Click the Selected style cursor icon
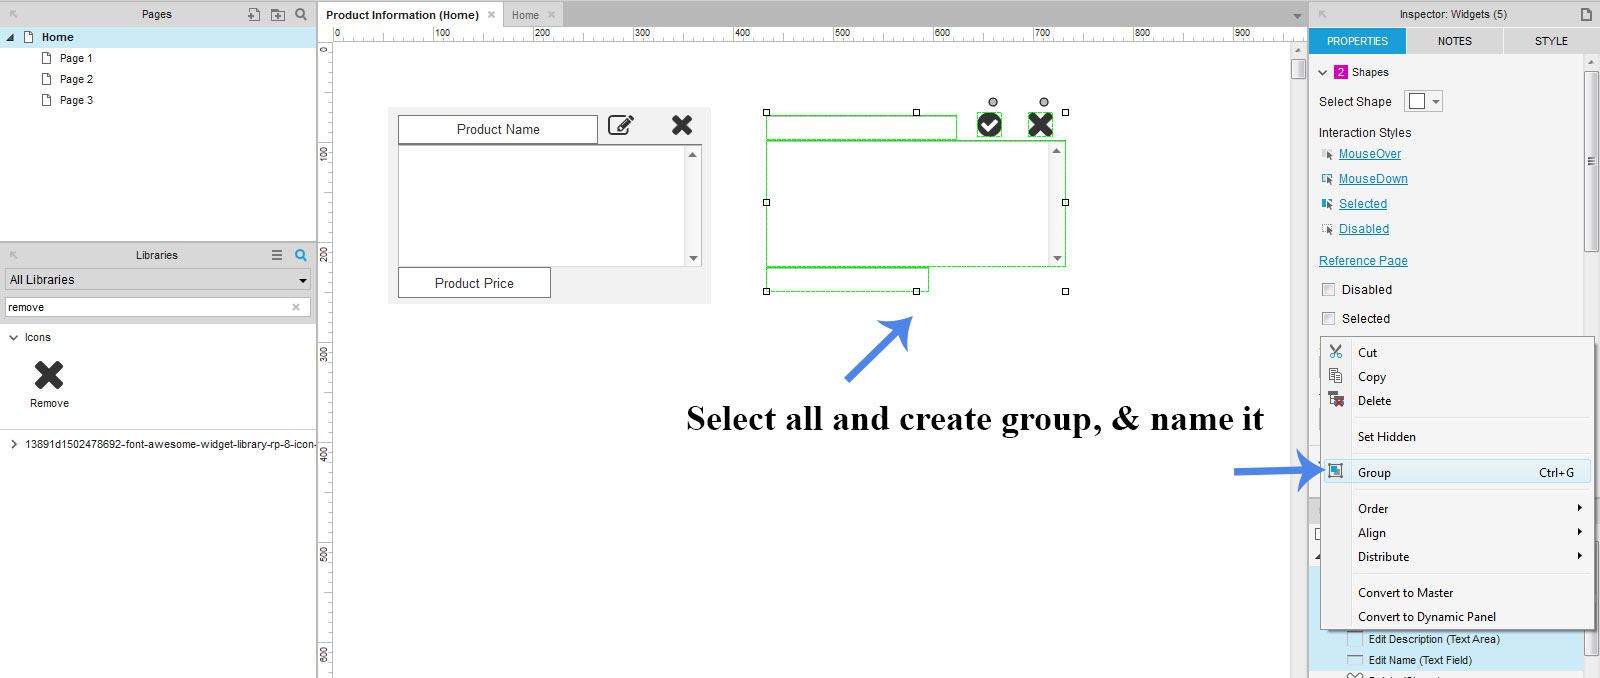Viewport: 1600px width, 678px height. click(x=1327, y=204)
